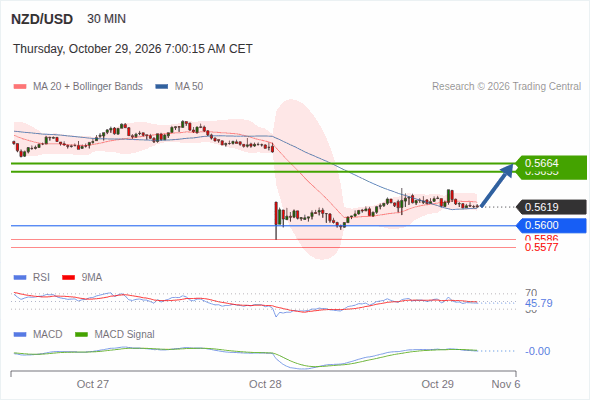The image size is (590, 400).
Task: Click the 'MACD Signal' legend label
Action: (125, 335)
